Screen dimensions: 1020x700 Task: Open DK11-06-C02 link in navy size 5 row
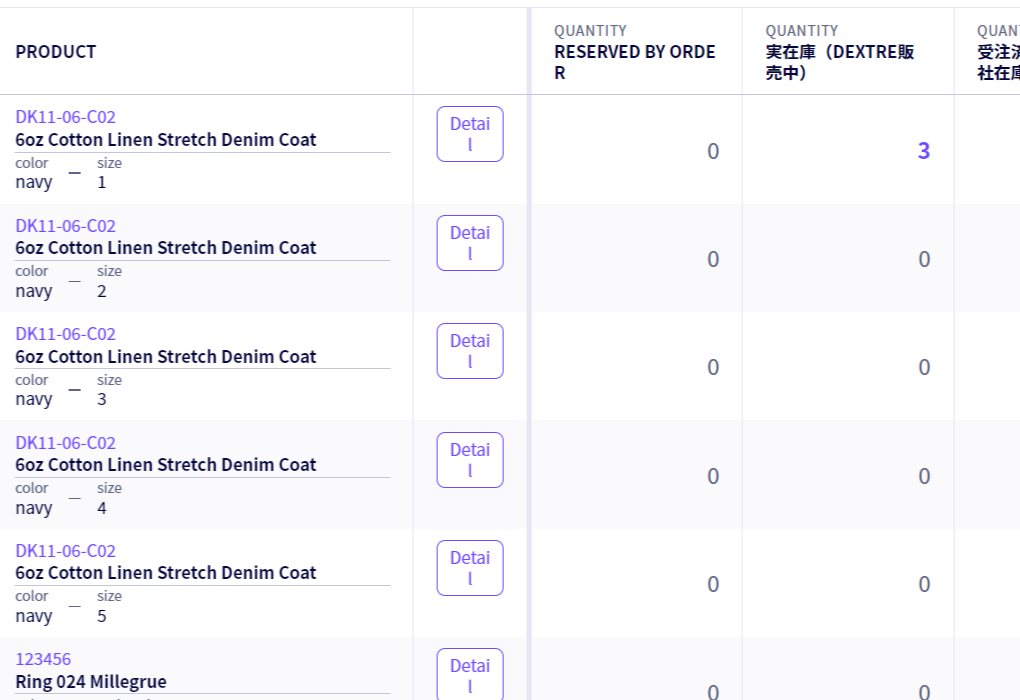click(66, 551)
